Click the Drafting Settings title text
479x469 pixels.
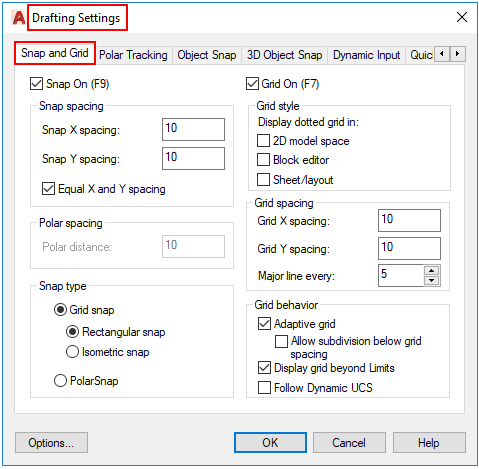click(x=76, y=18)
